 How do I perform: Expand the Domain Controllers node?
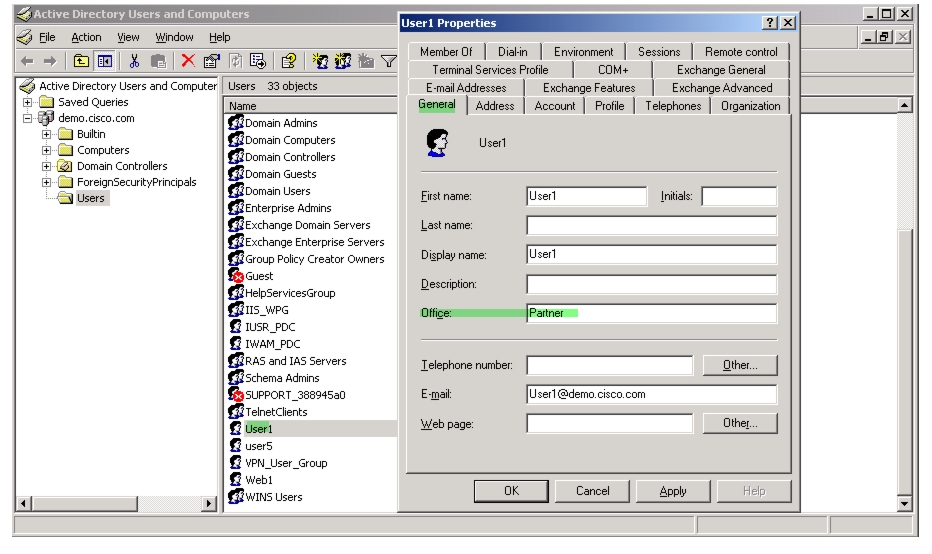tap(46, 166)
